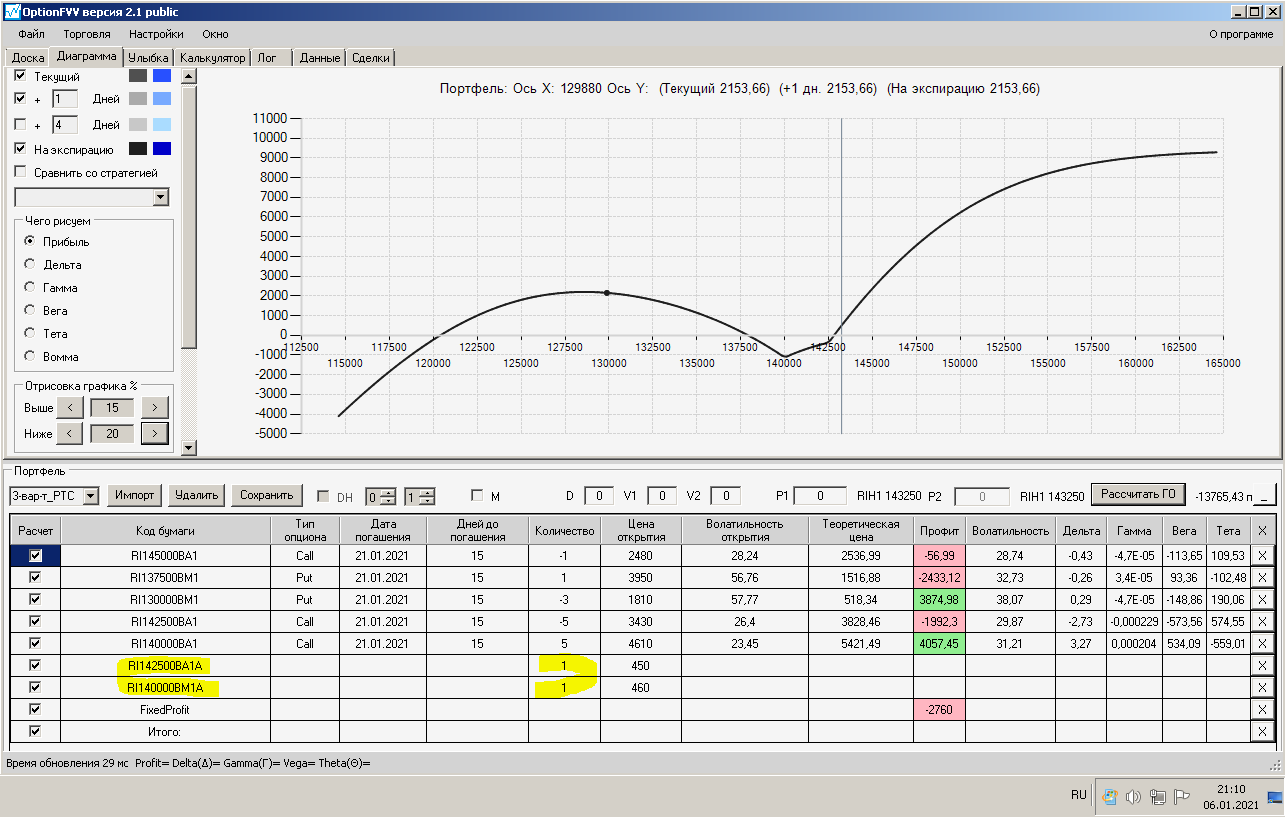The width and height of the screenshot is (1285, 817).
Task: Enable Сравнить со стратегией checkbox
Action: [x=20, y=172]
